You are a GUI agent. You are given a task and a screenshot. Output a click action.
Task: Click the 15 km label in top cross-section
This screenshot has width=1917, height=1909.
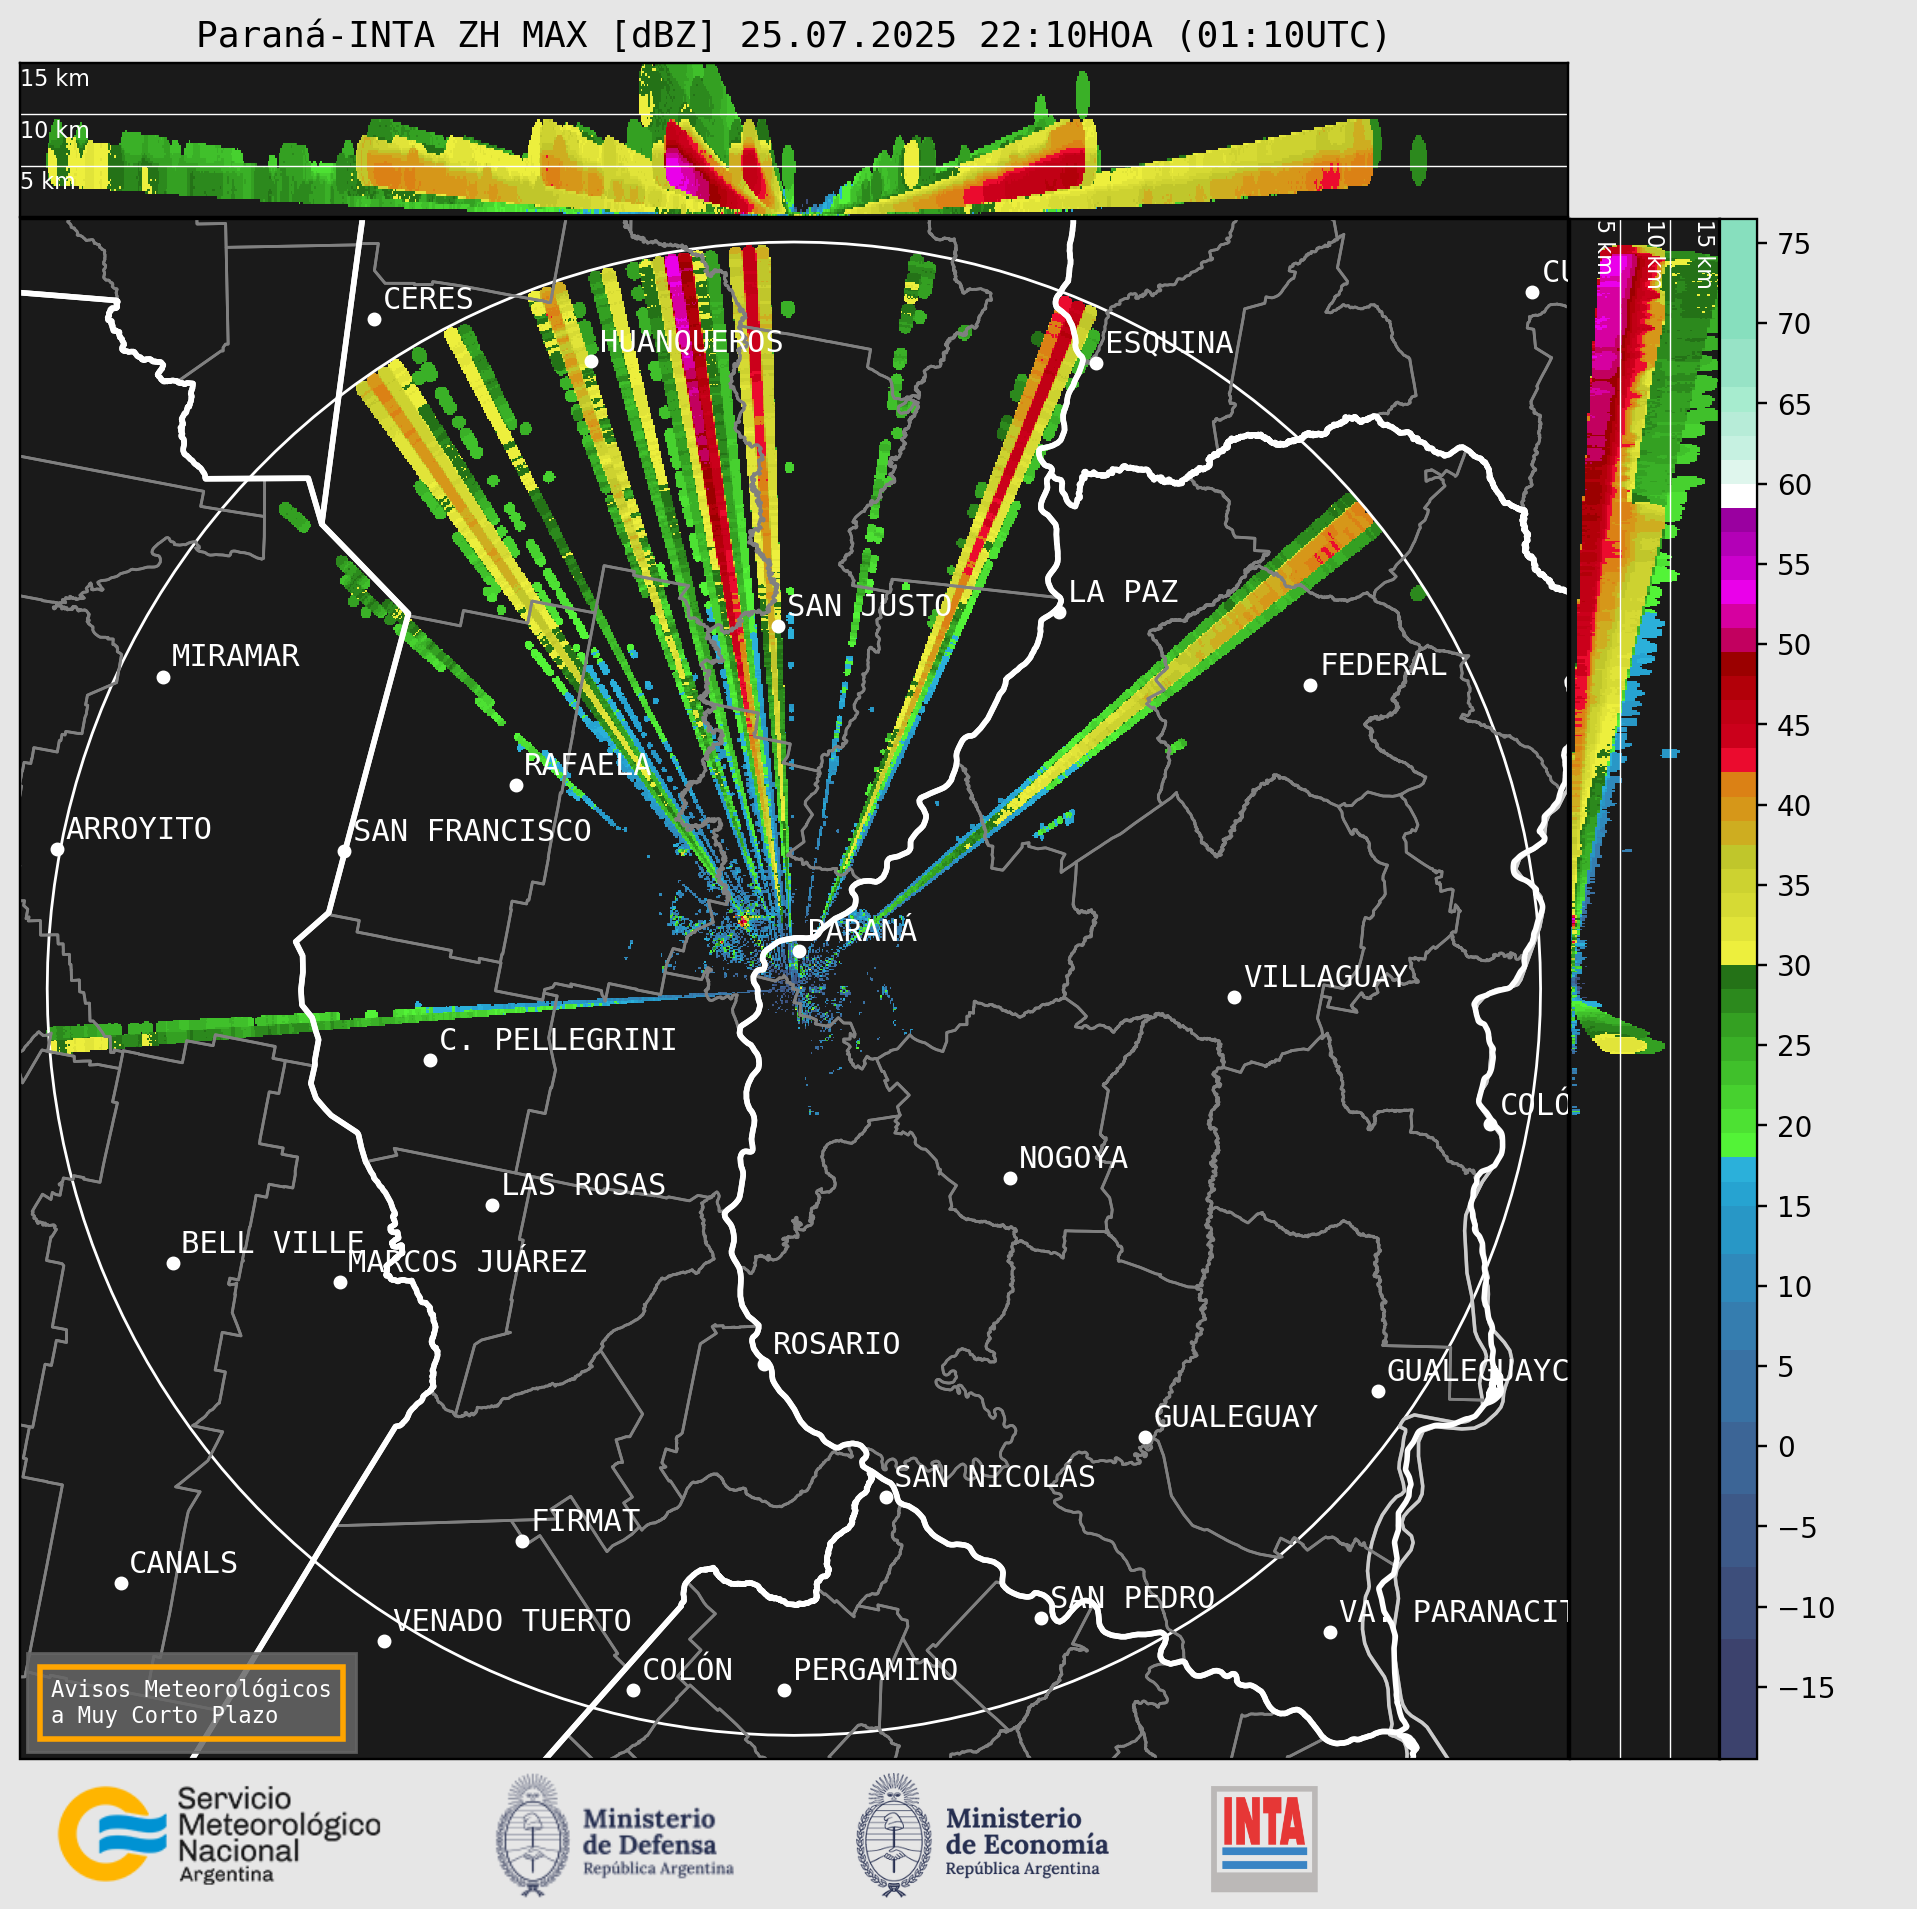point(55,78)
